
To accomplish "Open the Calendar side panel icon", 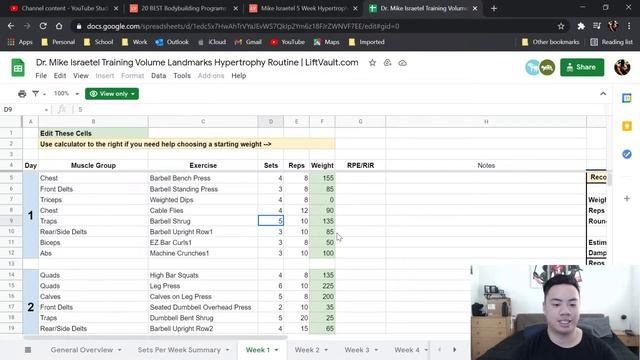I will click(x=627, y=98).
